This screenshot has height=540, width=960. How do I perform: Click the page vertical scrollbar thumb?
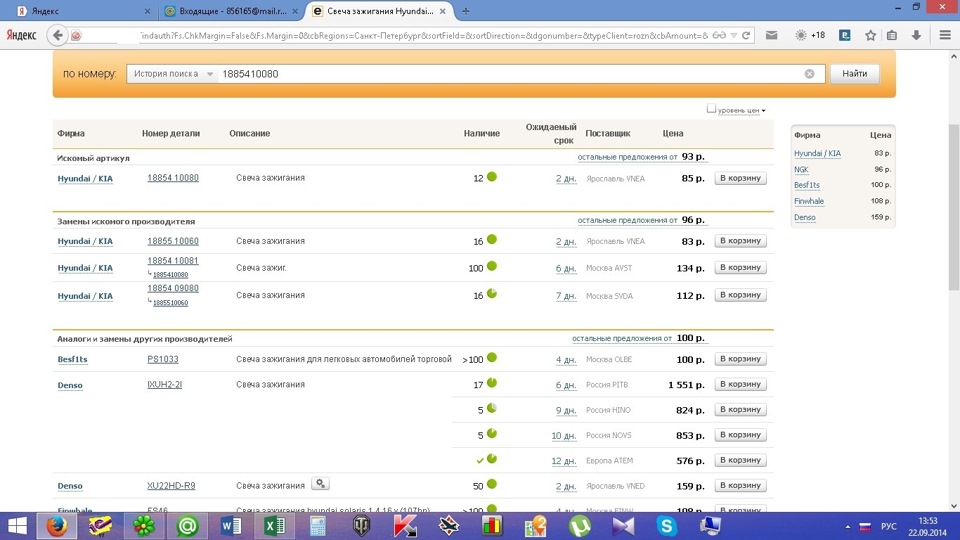(954, 207)
